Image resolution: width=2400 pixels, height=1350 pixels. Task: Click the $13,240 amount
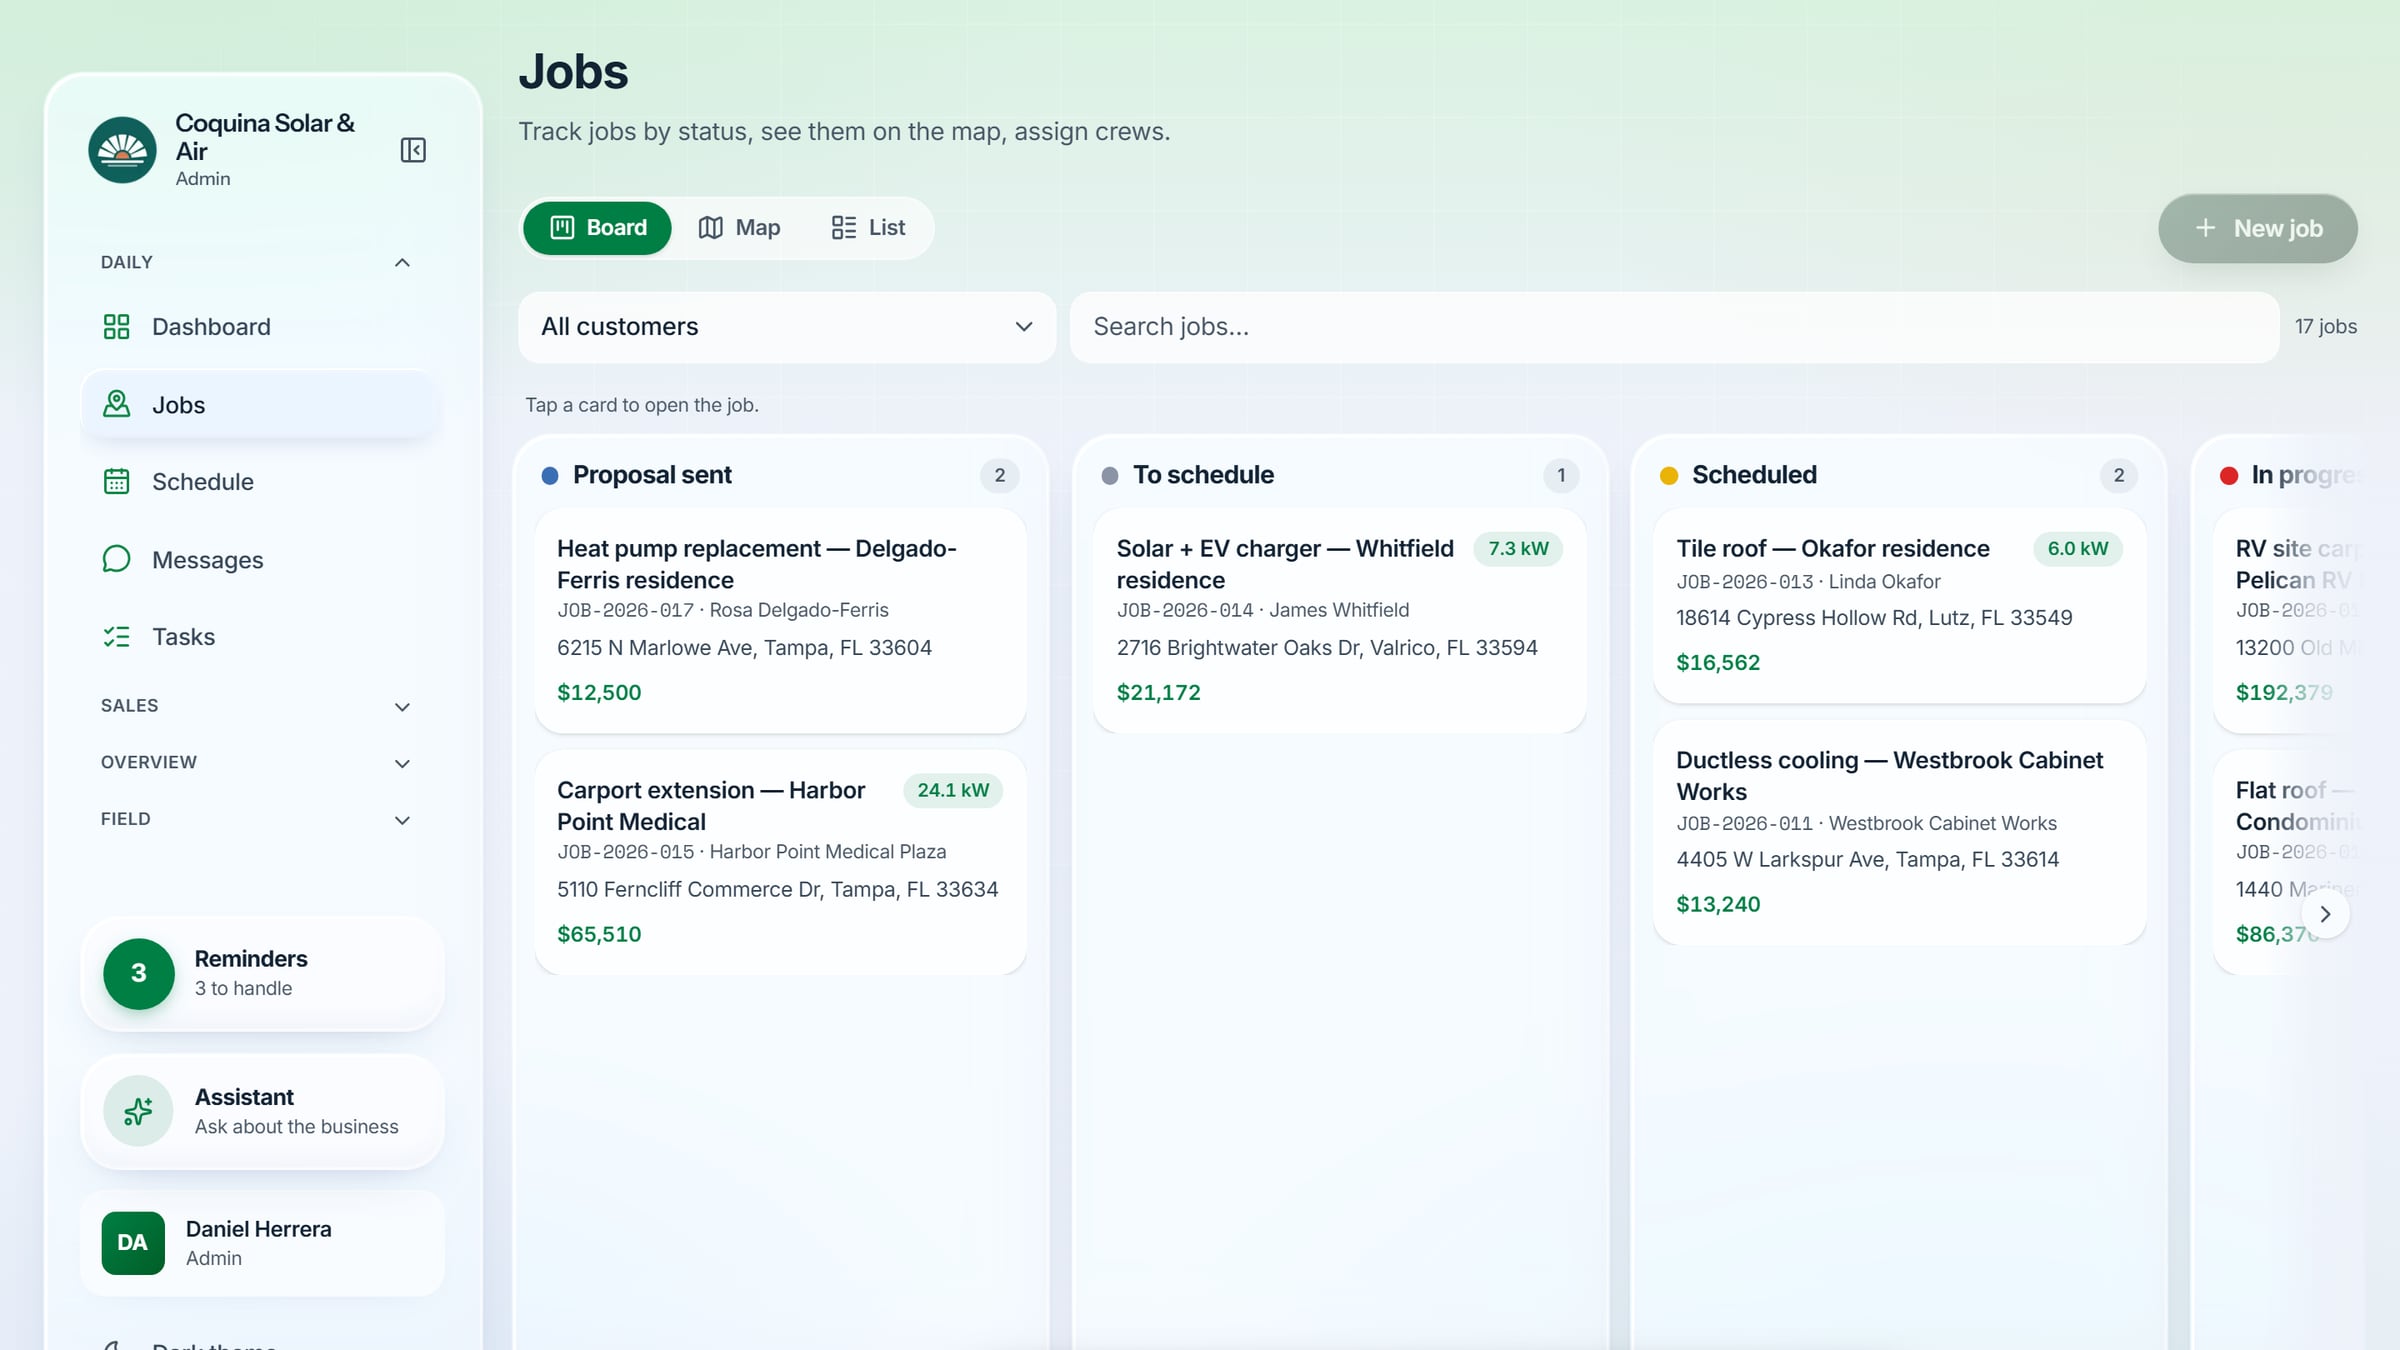[1718, 904]
